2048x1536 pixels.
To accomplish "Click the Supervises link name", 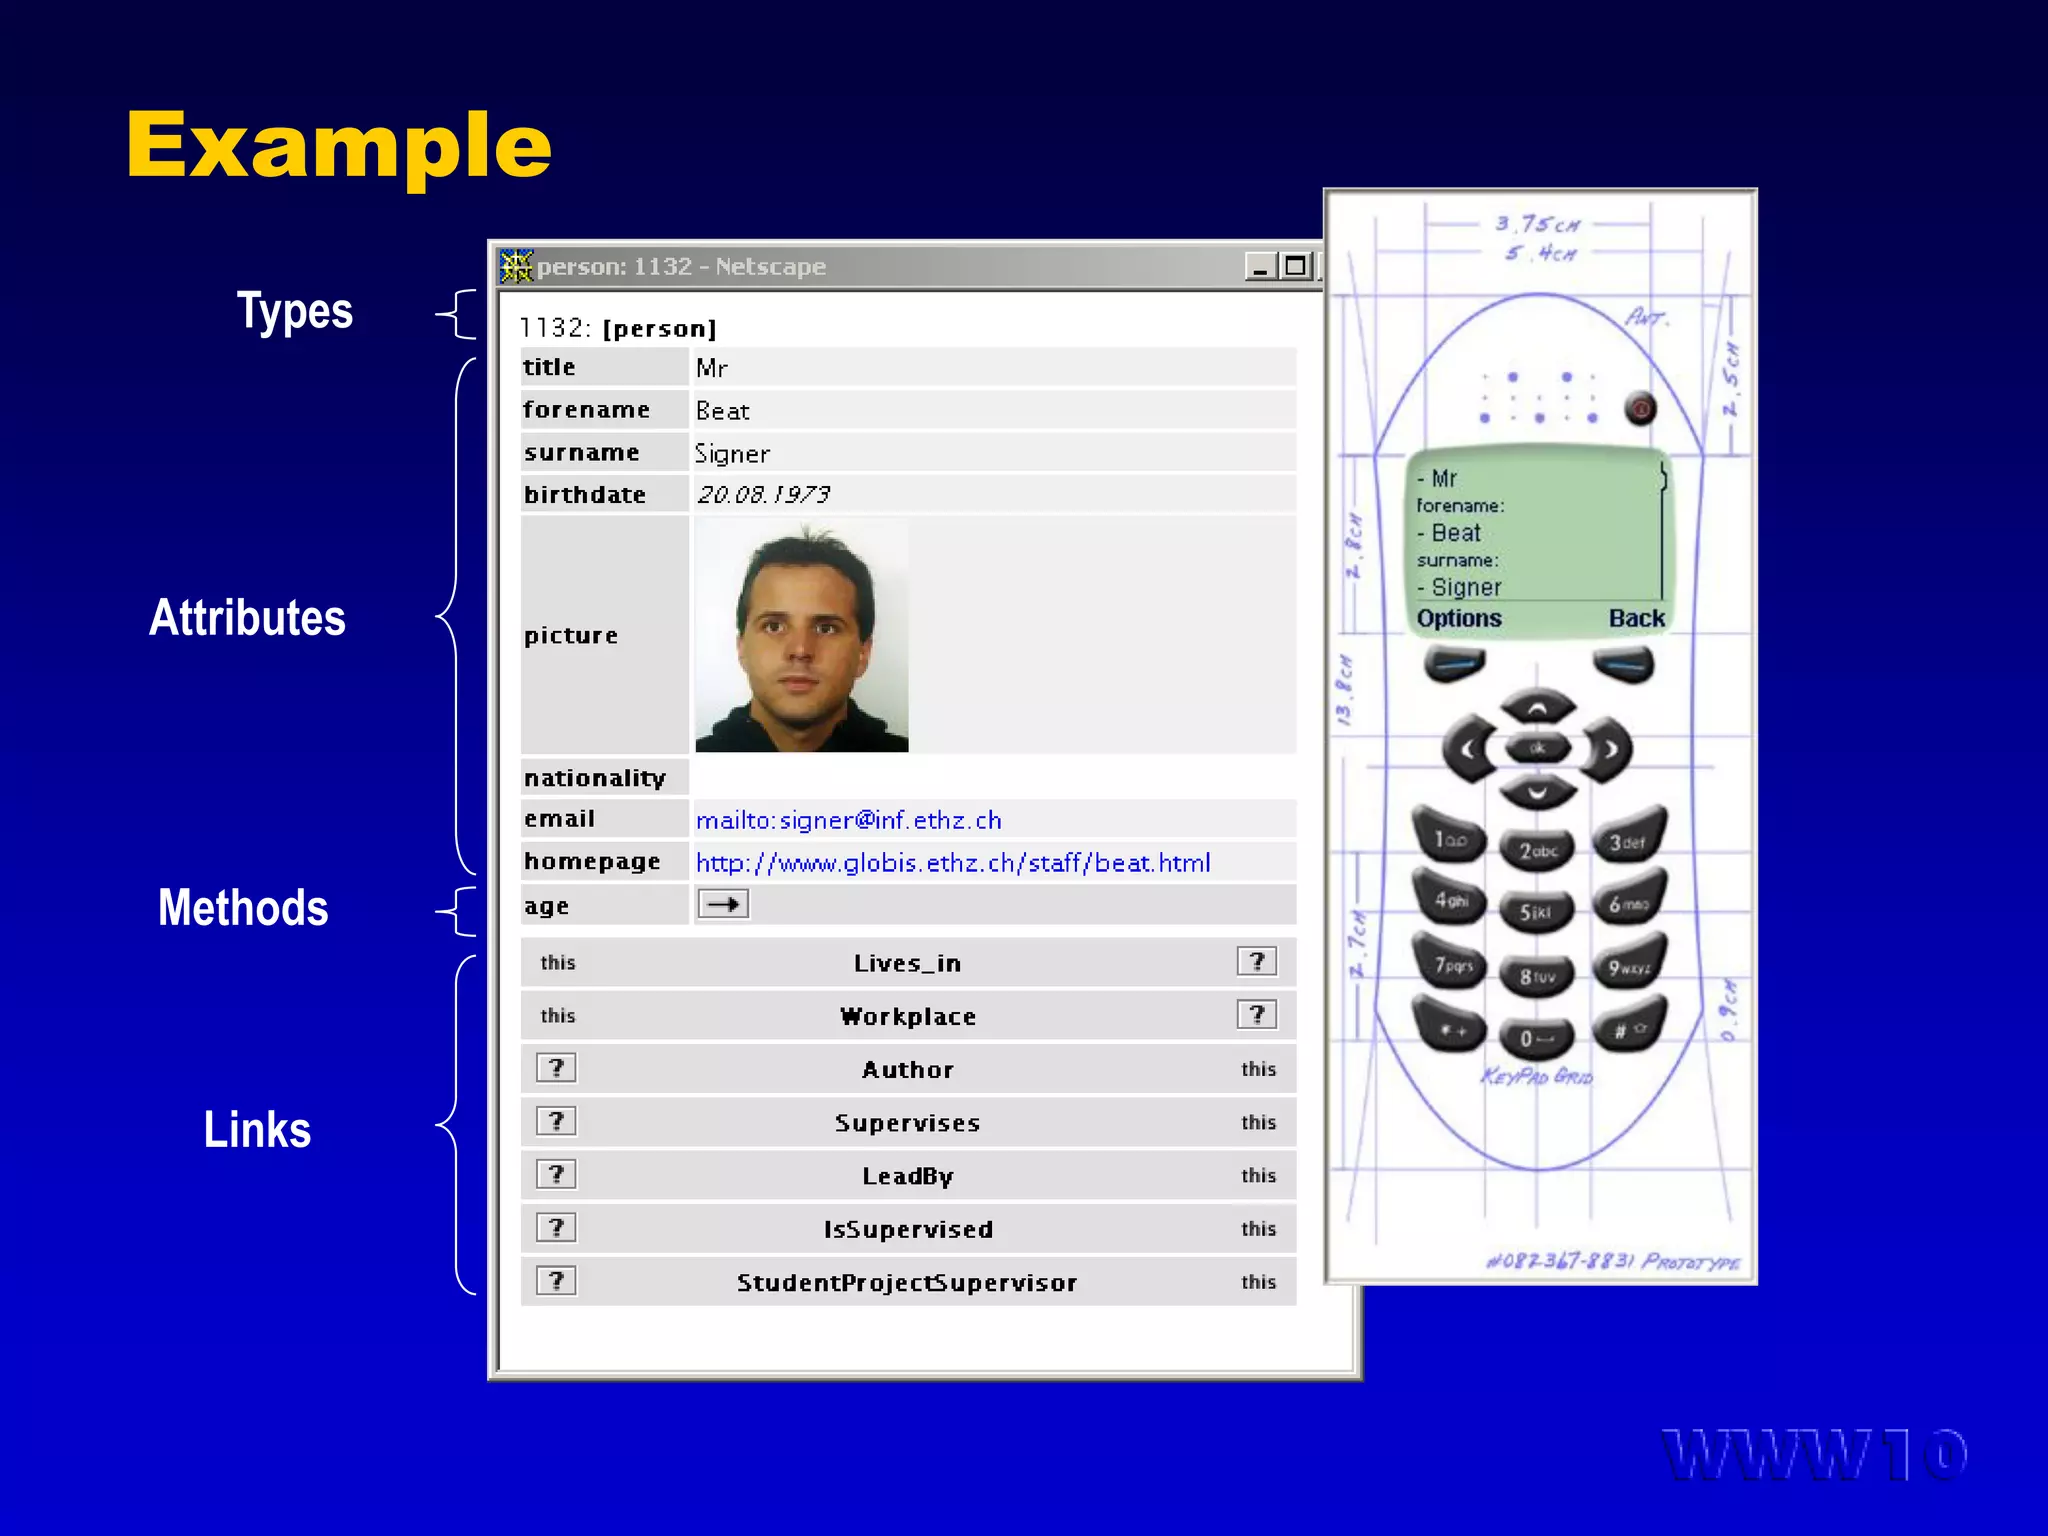I will click(907, 1122).
